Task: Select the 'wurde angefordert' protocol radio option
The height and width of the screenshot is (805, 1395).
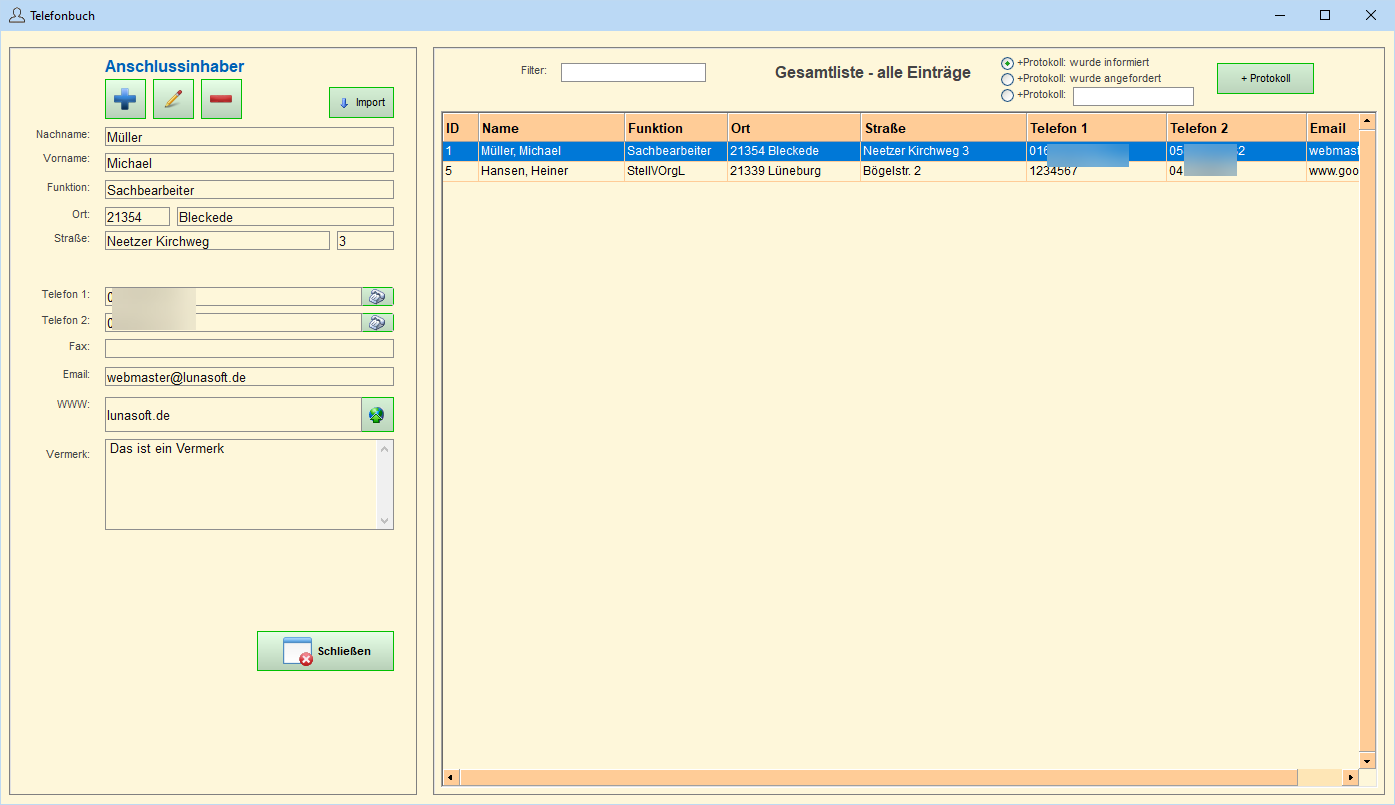Action: tap(1007, 79)
